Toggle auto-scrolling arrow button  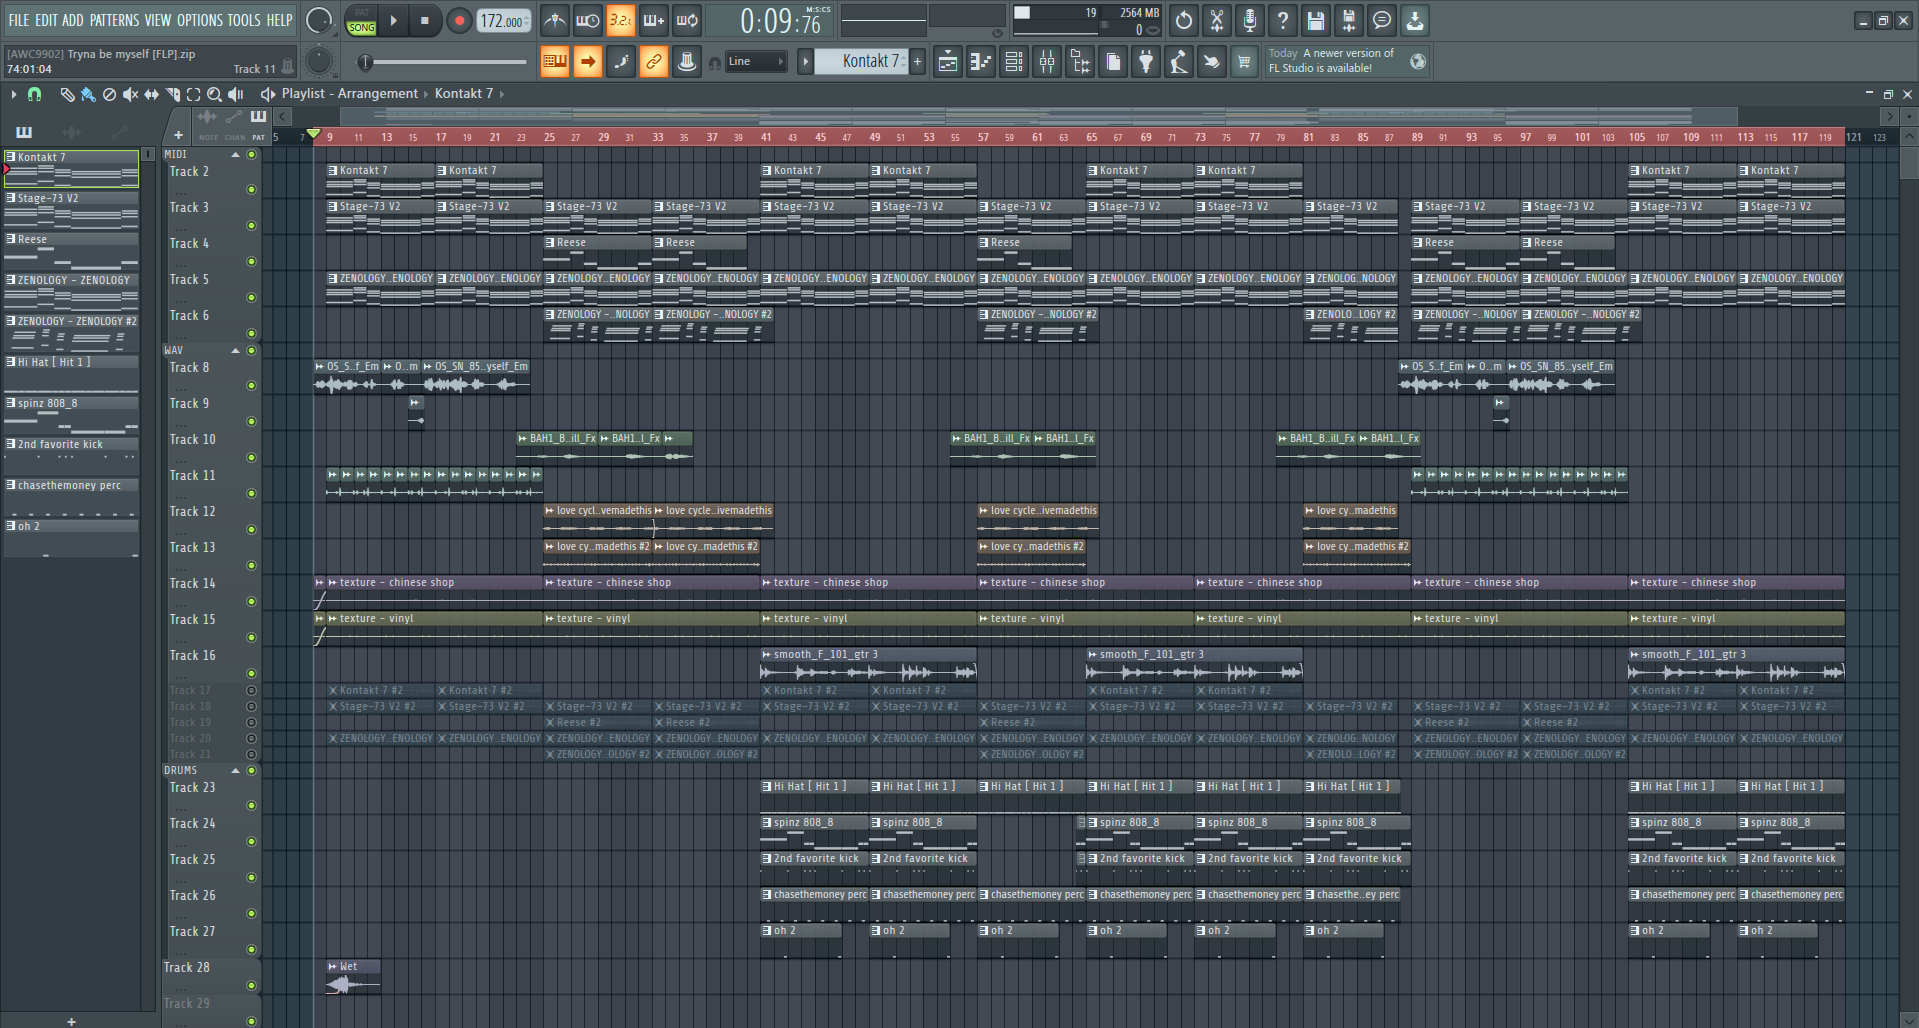588,62
